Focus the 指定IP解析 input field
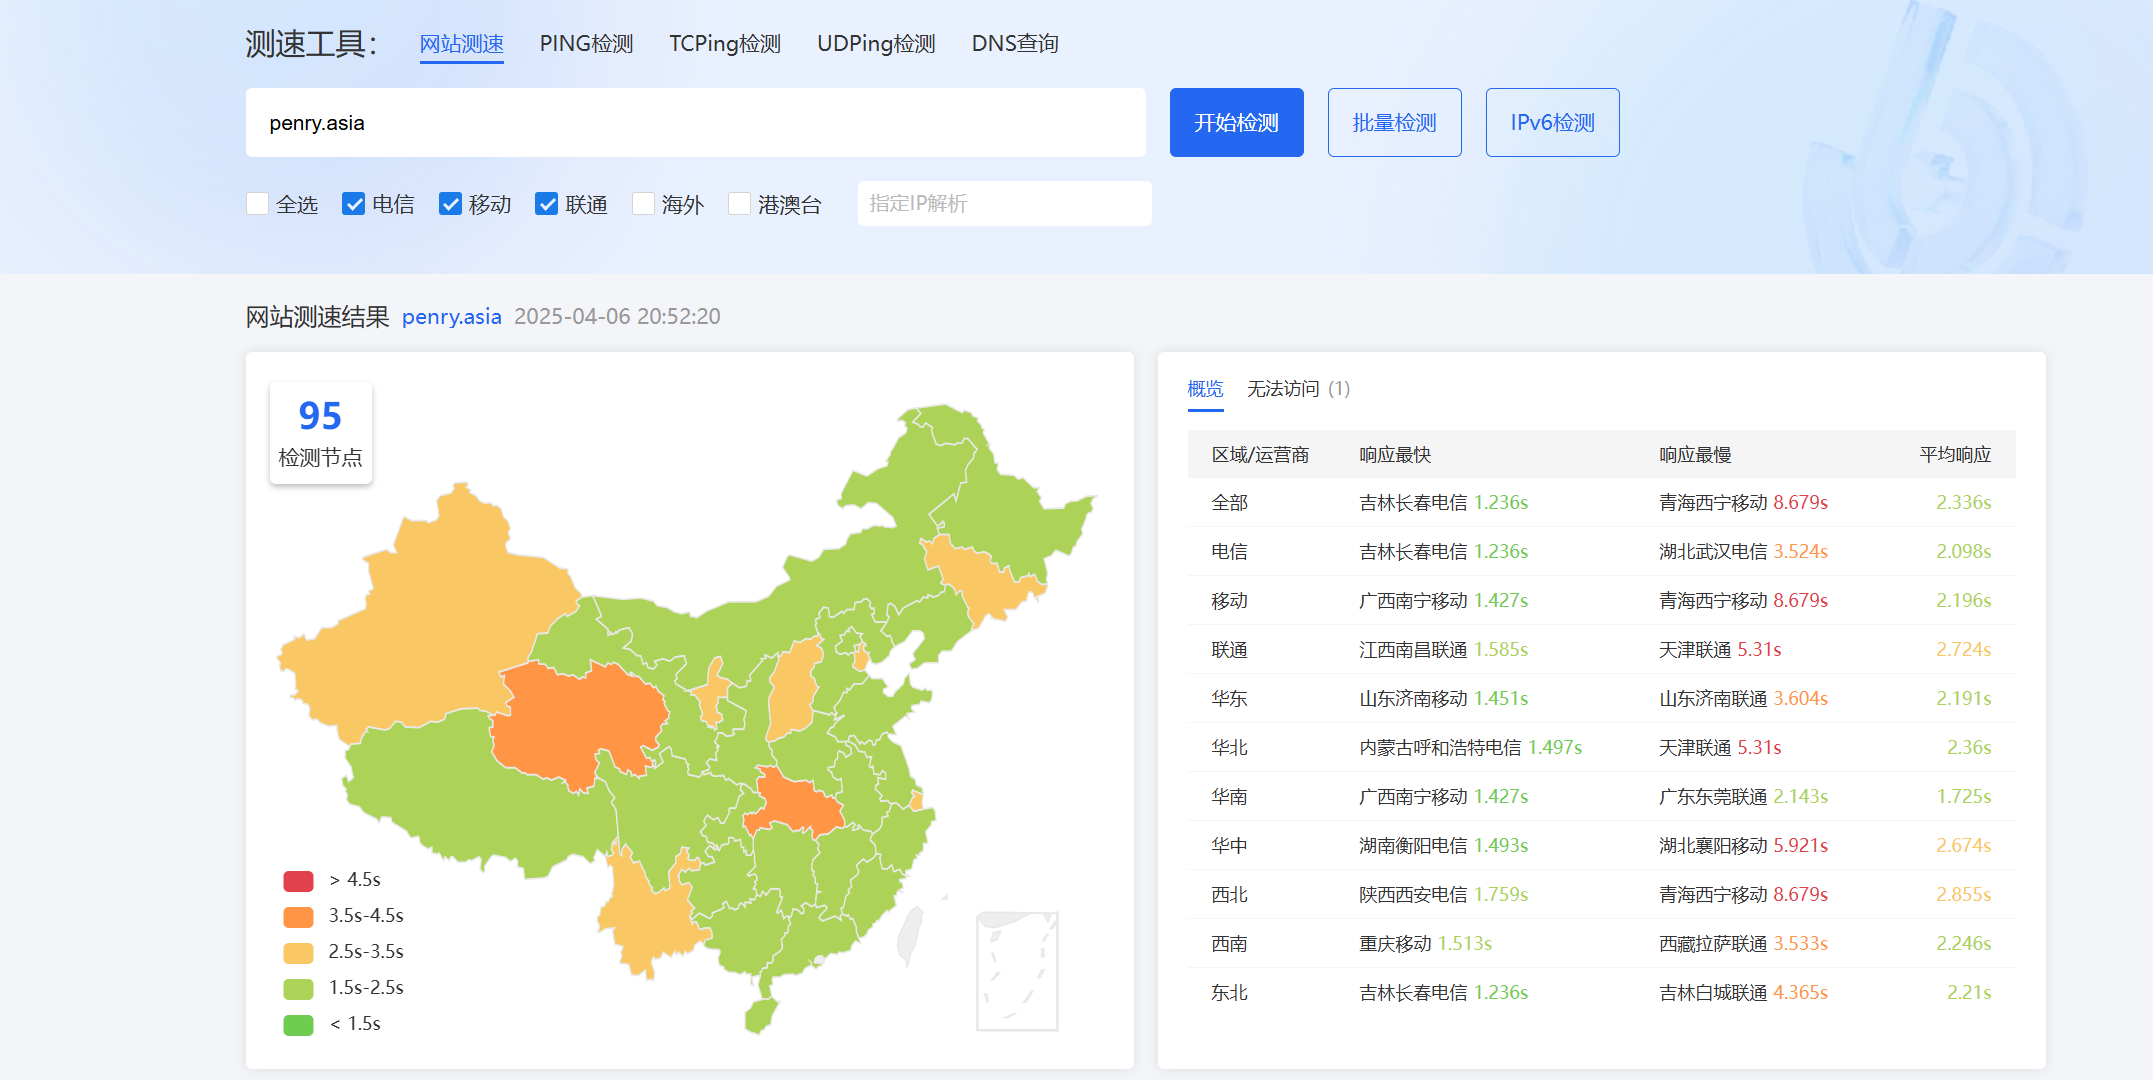Image resolution: width=2153 pixels, height=1080 pixels. [1004, 204]
